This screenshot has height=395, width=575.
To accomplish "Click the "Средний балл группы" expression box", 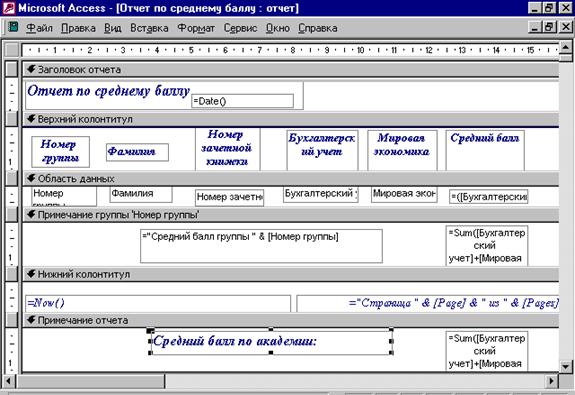I will (x=261, y=246).
